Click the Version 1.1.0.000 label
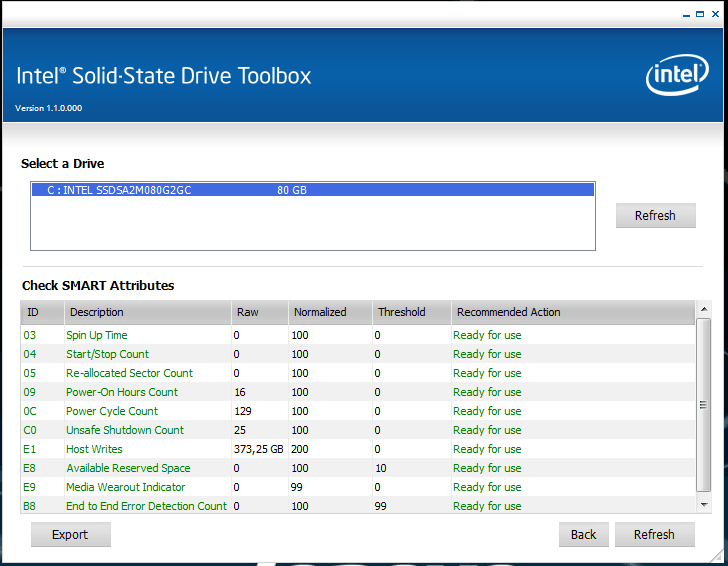The width and height of the screenshot is (728, 566). click(x=48, y=108)
